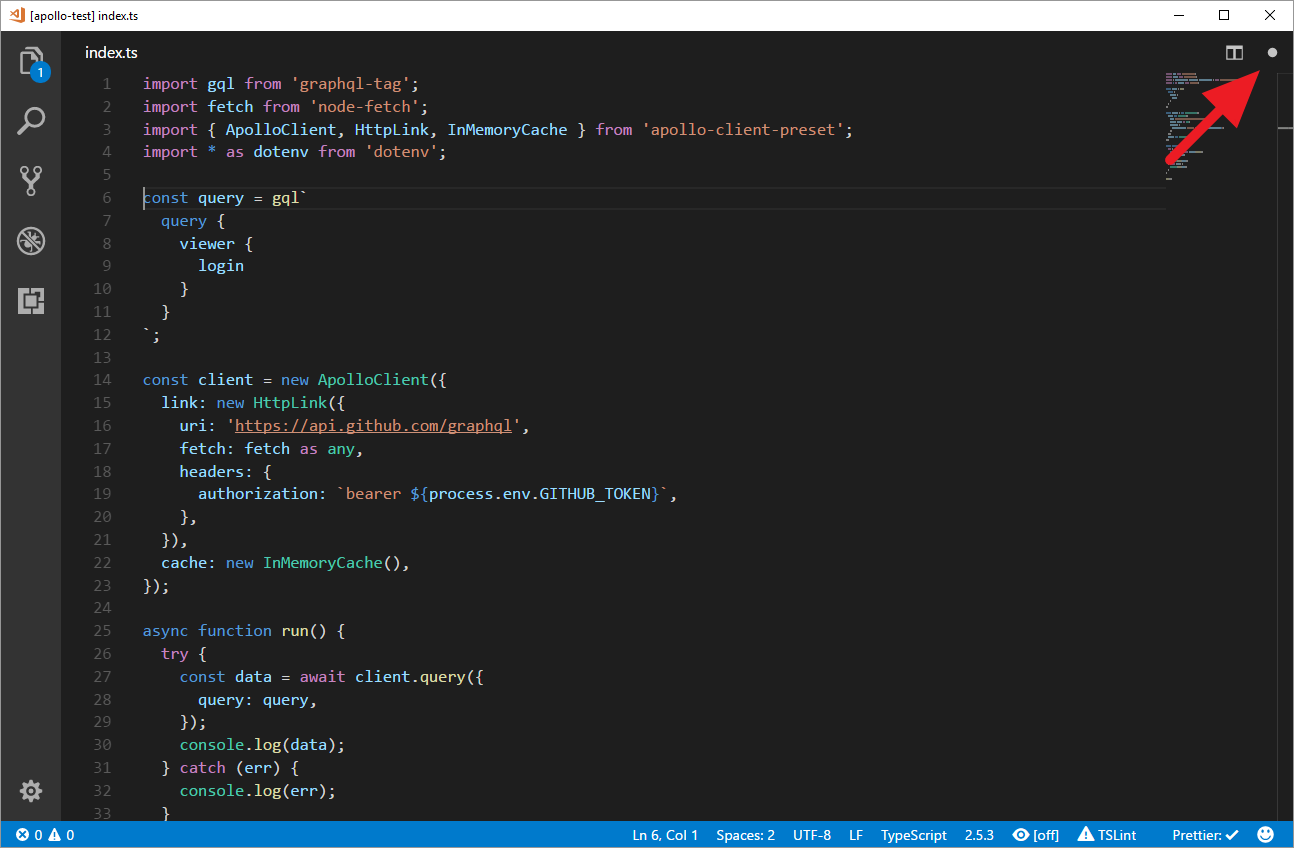1294x848 pixels.
Task: Select the index.ts editor tab
Action: 111,52
